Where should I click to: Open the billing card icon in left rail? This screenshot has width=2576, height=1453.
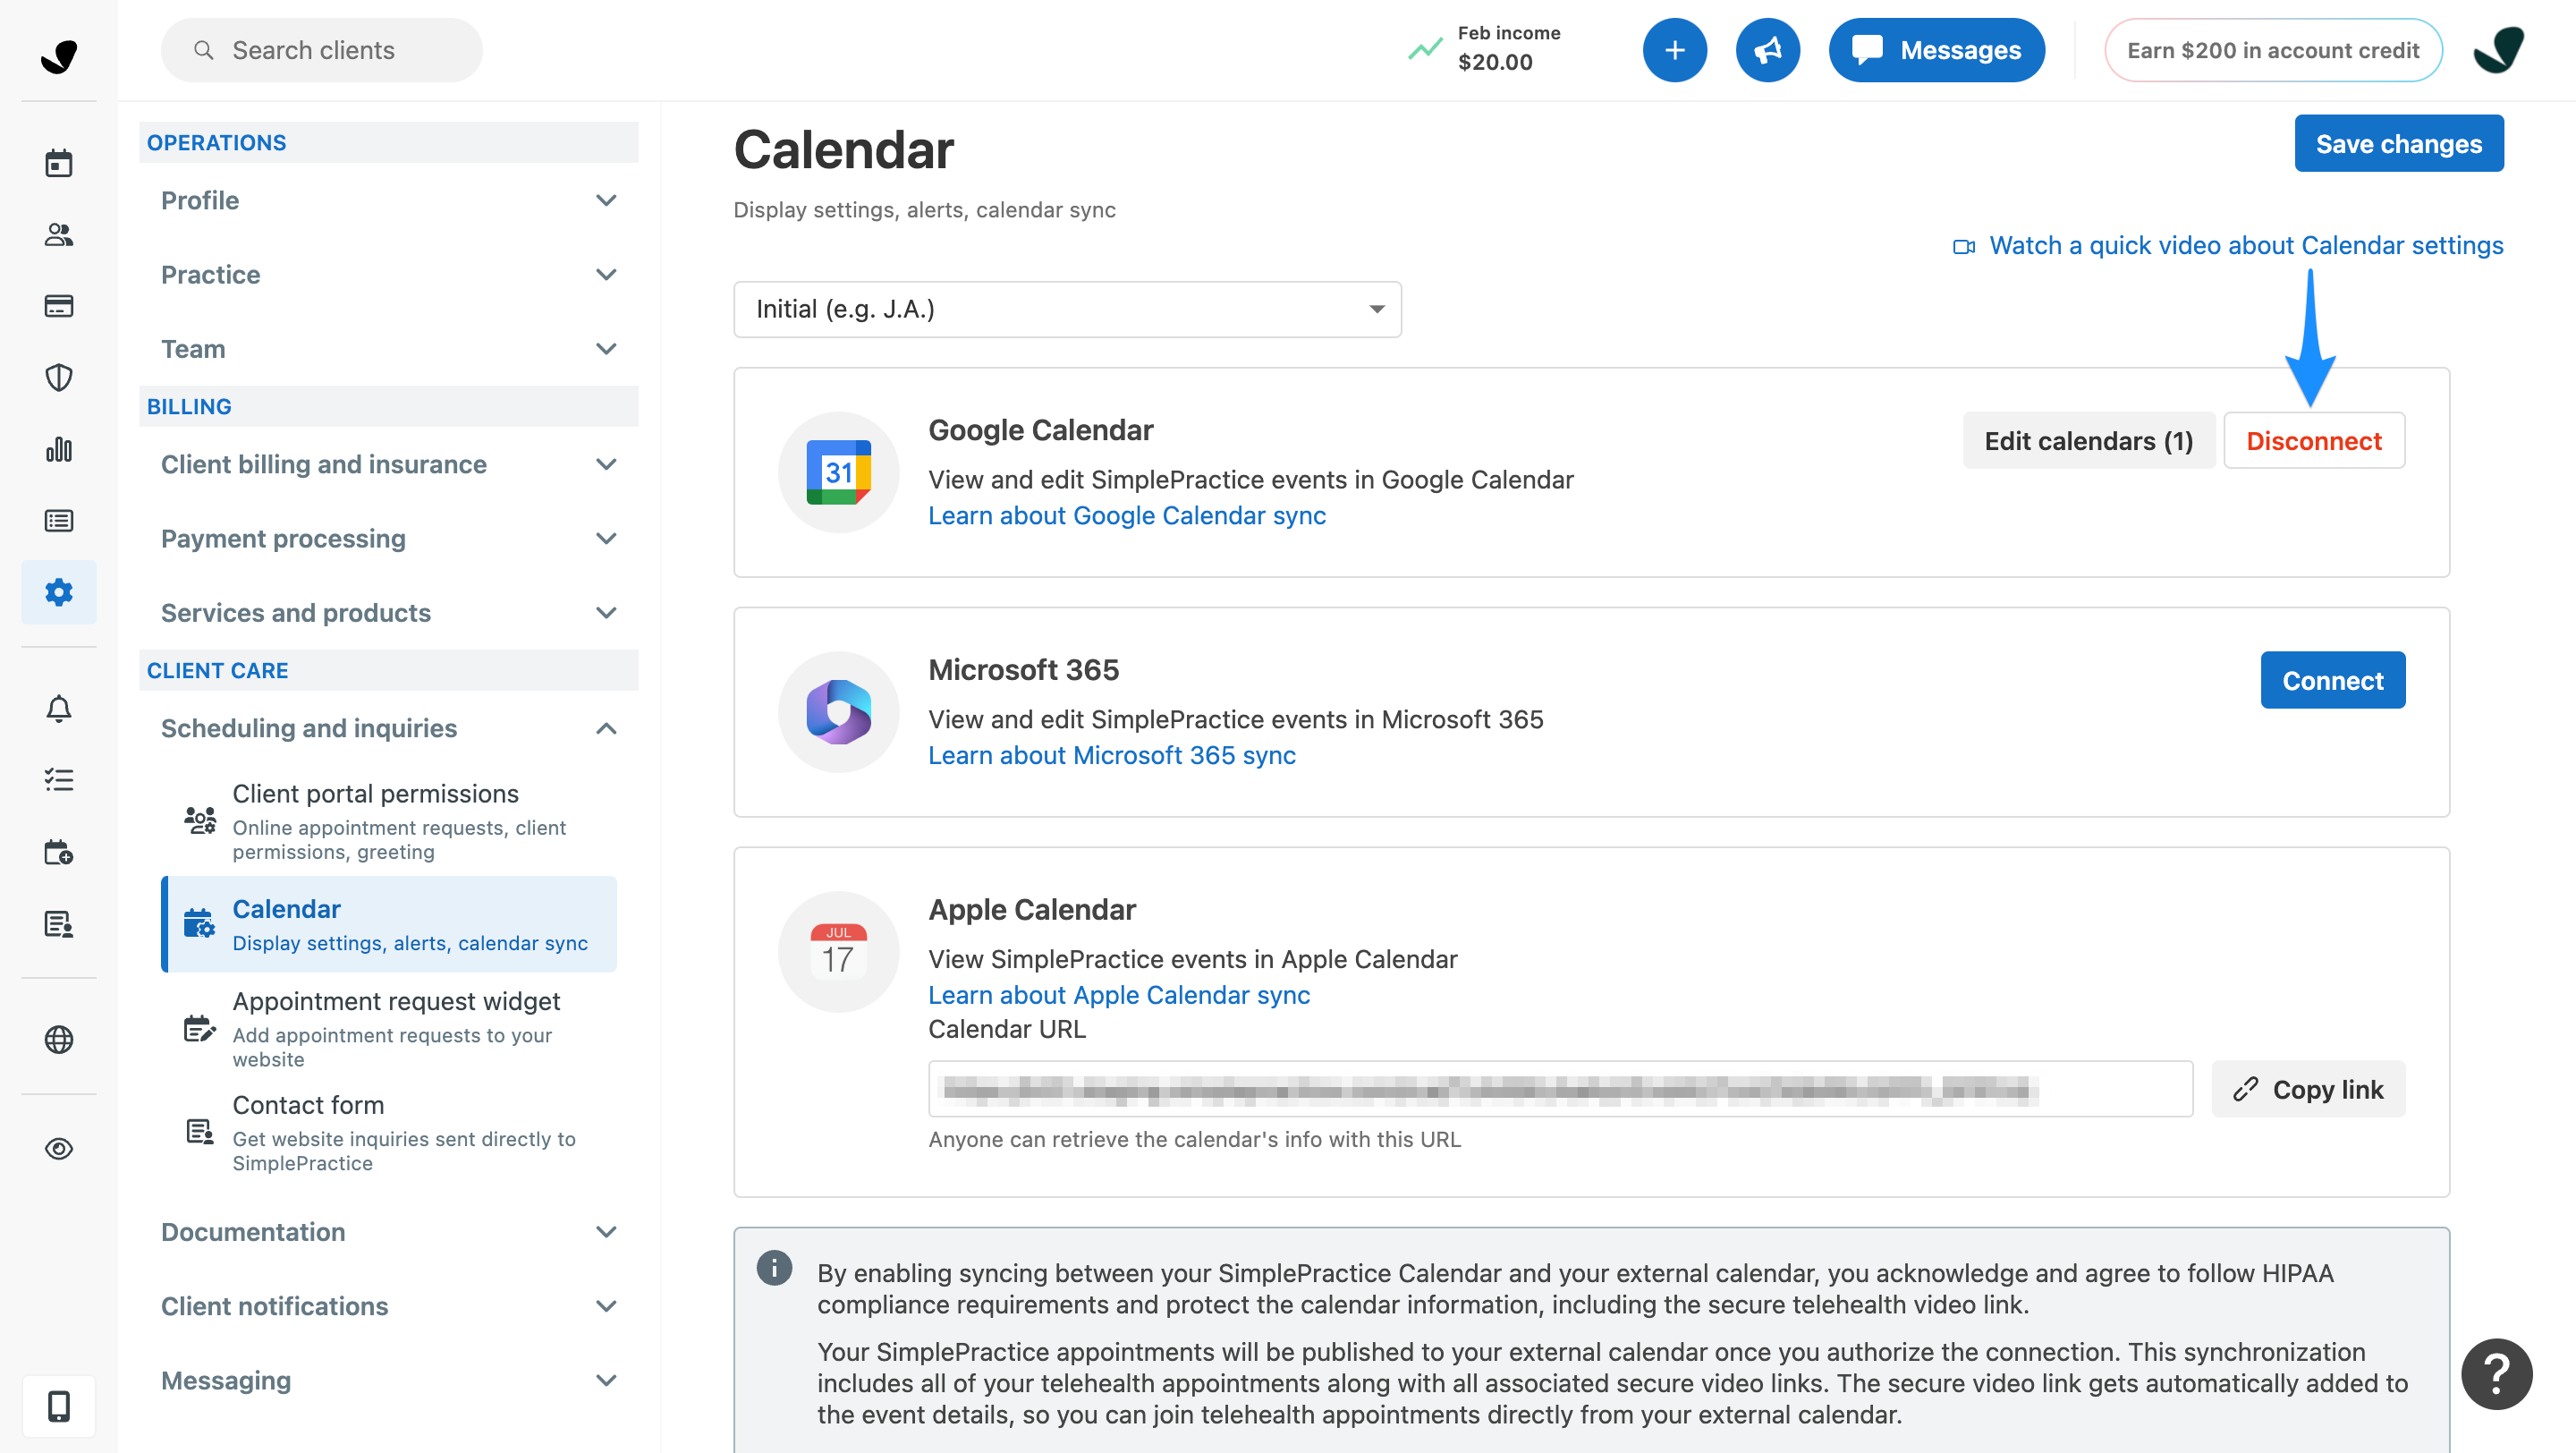click(59, 306)
